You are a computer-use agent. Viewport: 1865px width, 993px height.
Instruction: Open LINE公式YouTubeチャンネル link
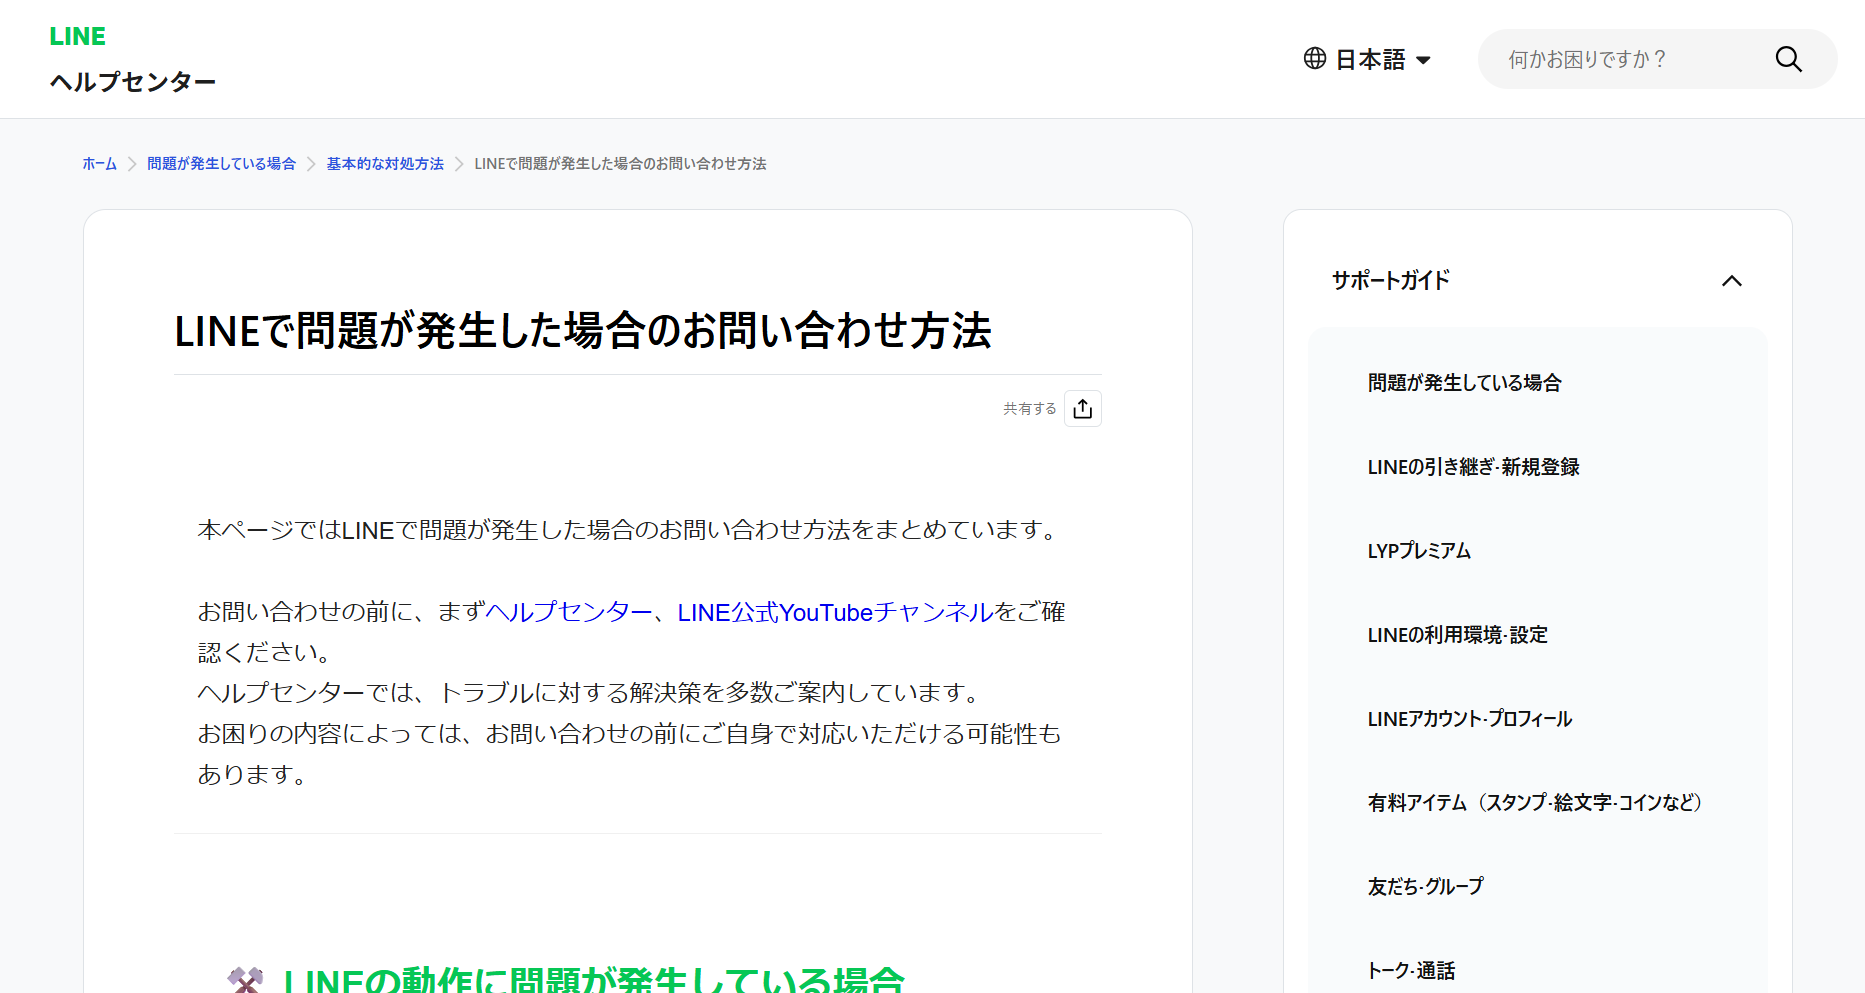click(x=835, y=612)
